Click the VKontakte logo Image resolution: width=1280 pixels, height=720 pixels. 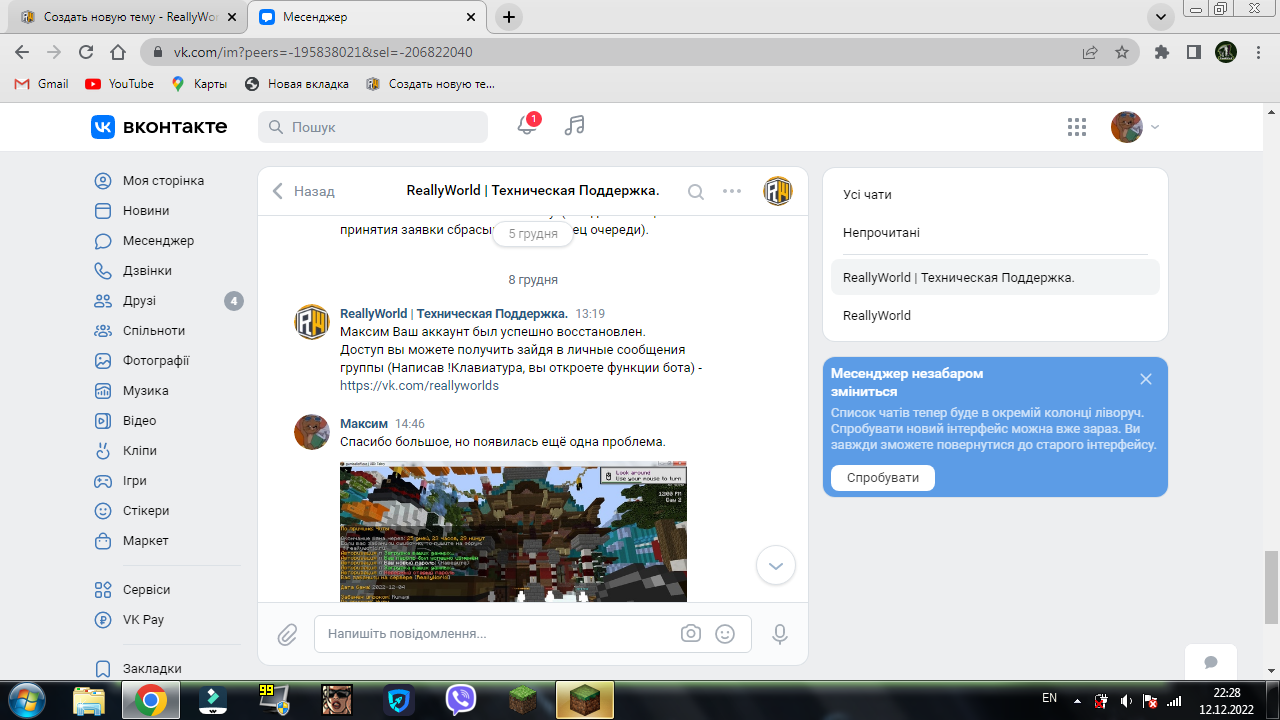point(159,127)
